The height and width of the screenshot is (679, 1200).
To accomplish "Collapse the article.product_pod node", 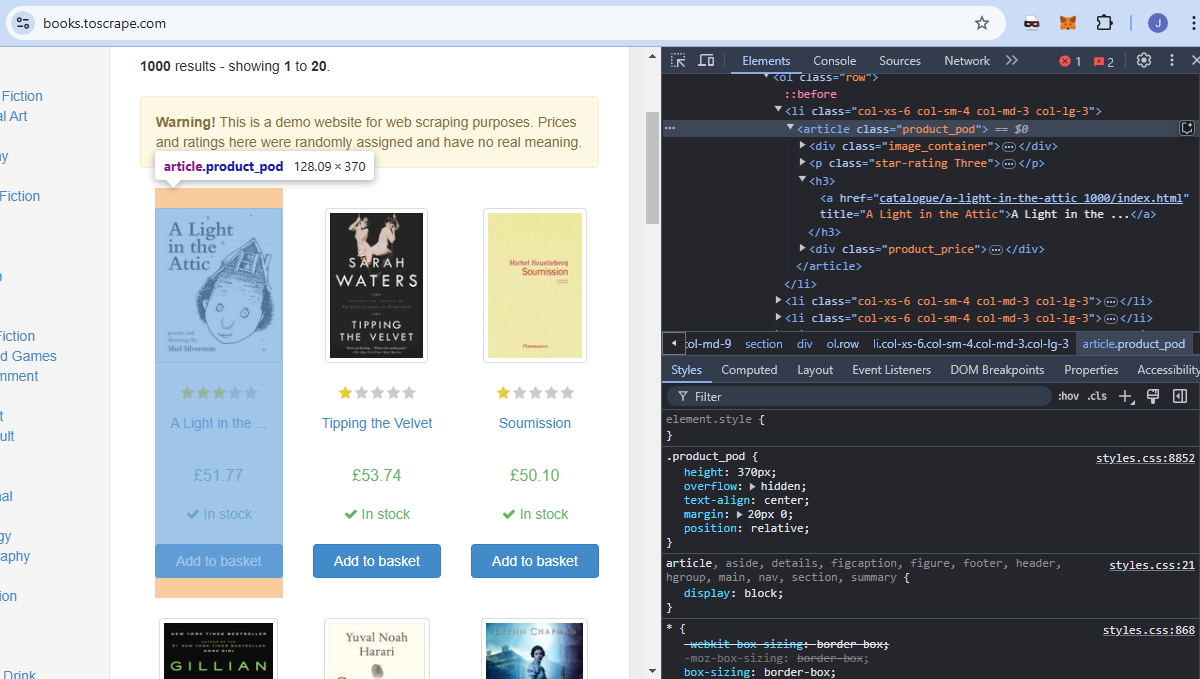I will [x=790, y=128].
